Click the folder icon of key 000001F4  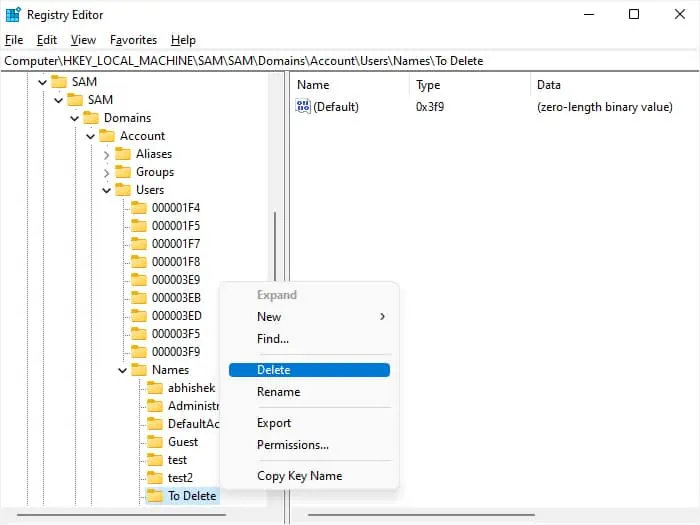coord(139,208)
